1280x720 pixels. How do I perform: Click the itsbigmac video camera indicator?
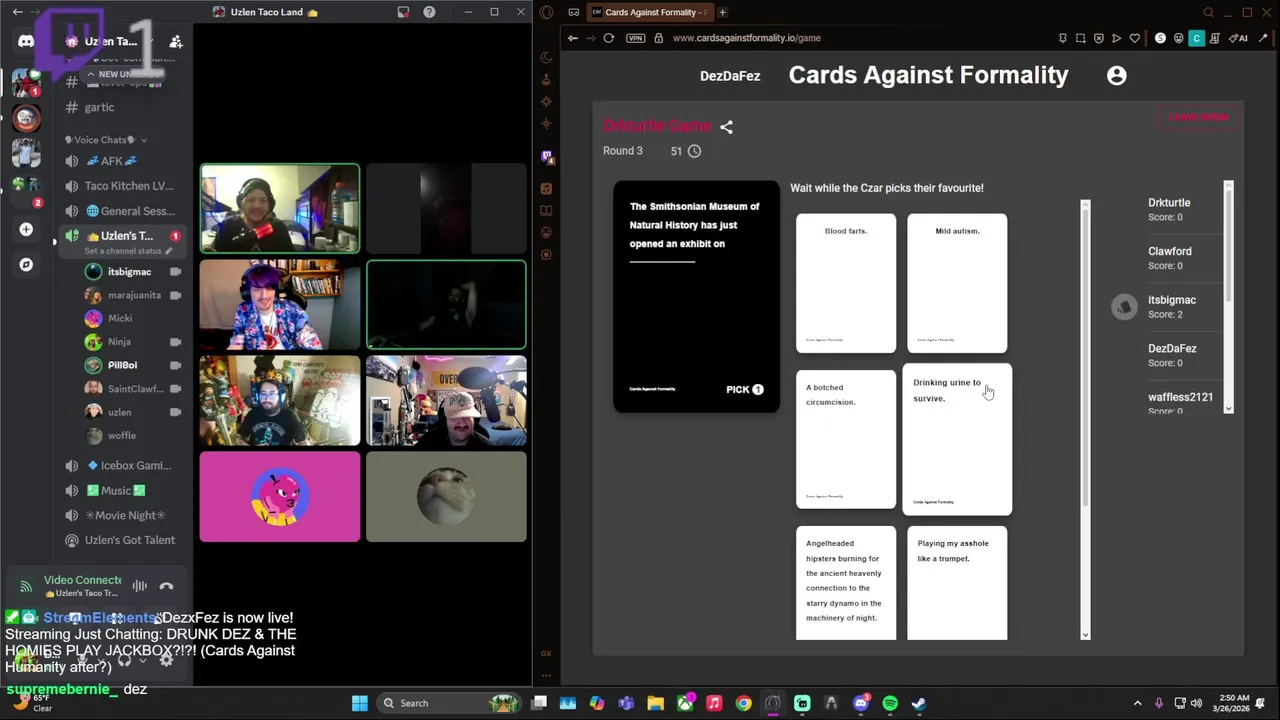[176, 272]
